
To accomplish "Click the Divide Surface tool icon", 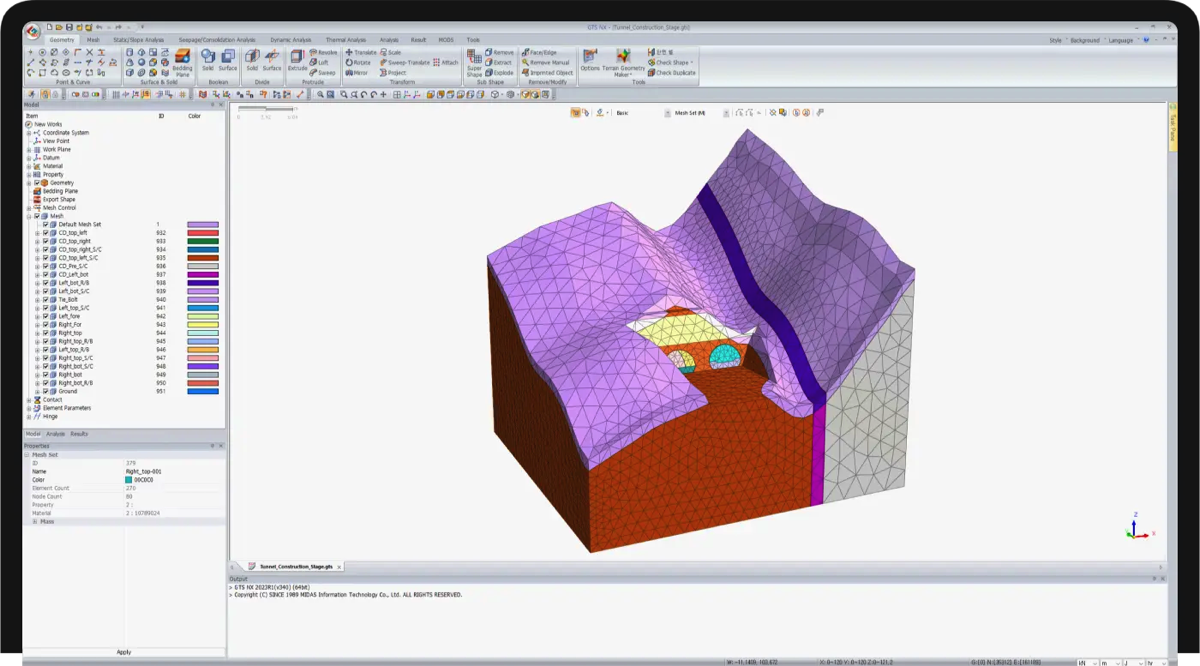I will point(271,60).
